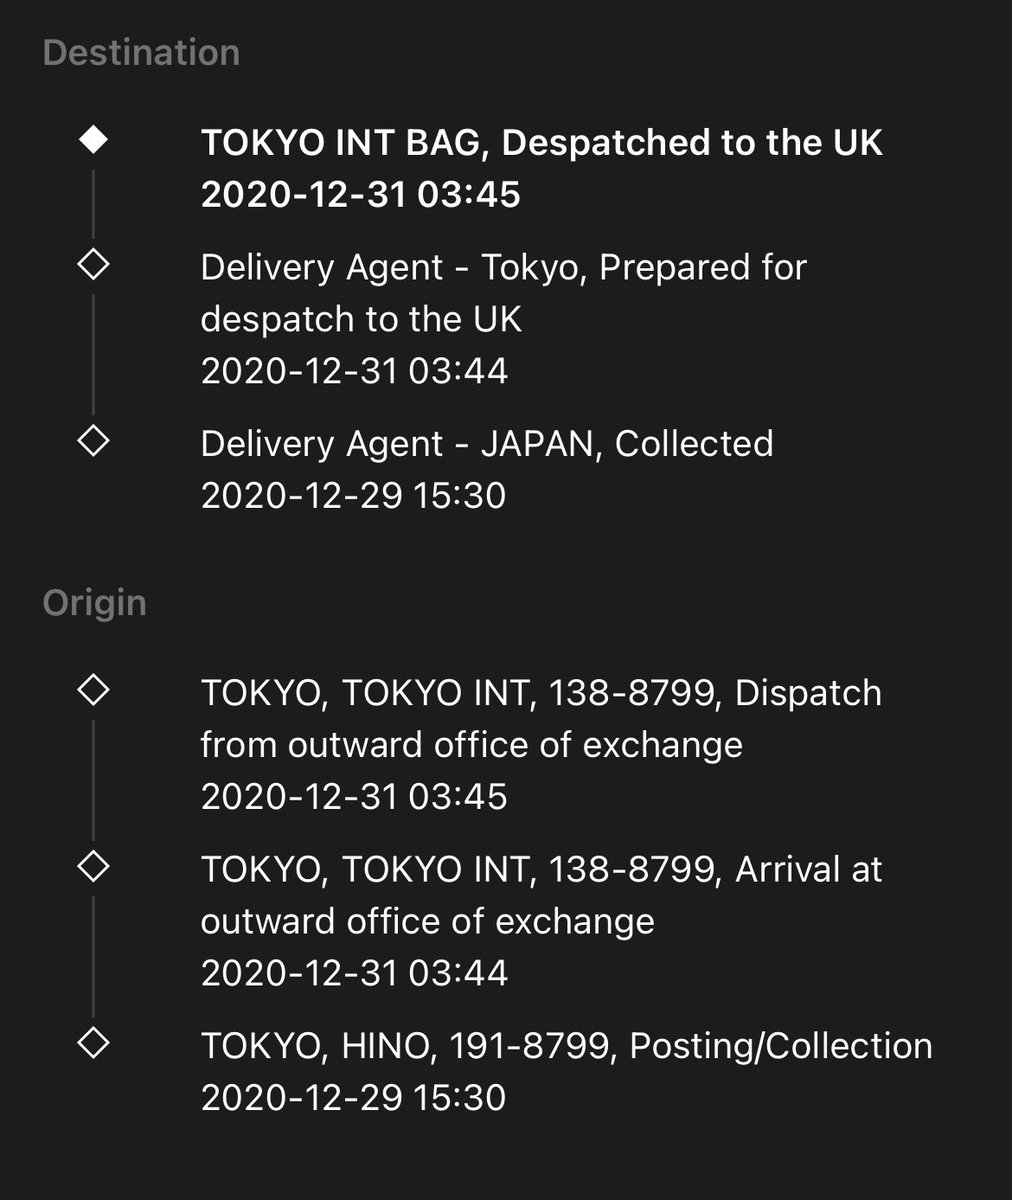
Task: Click the 15:30 timestamp under JAPAN, Collected
Action: (x=353, y=495)
